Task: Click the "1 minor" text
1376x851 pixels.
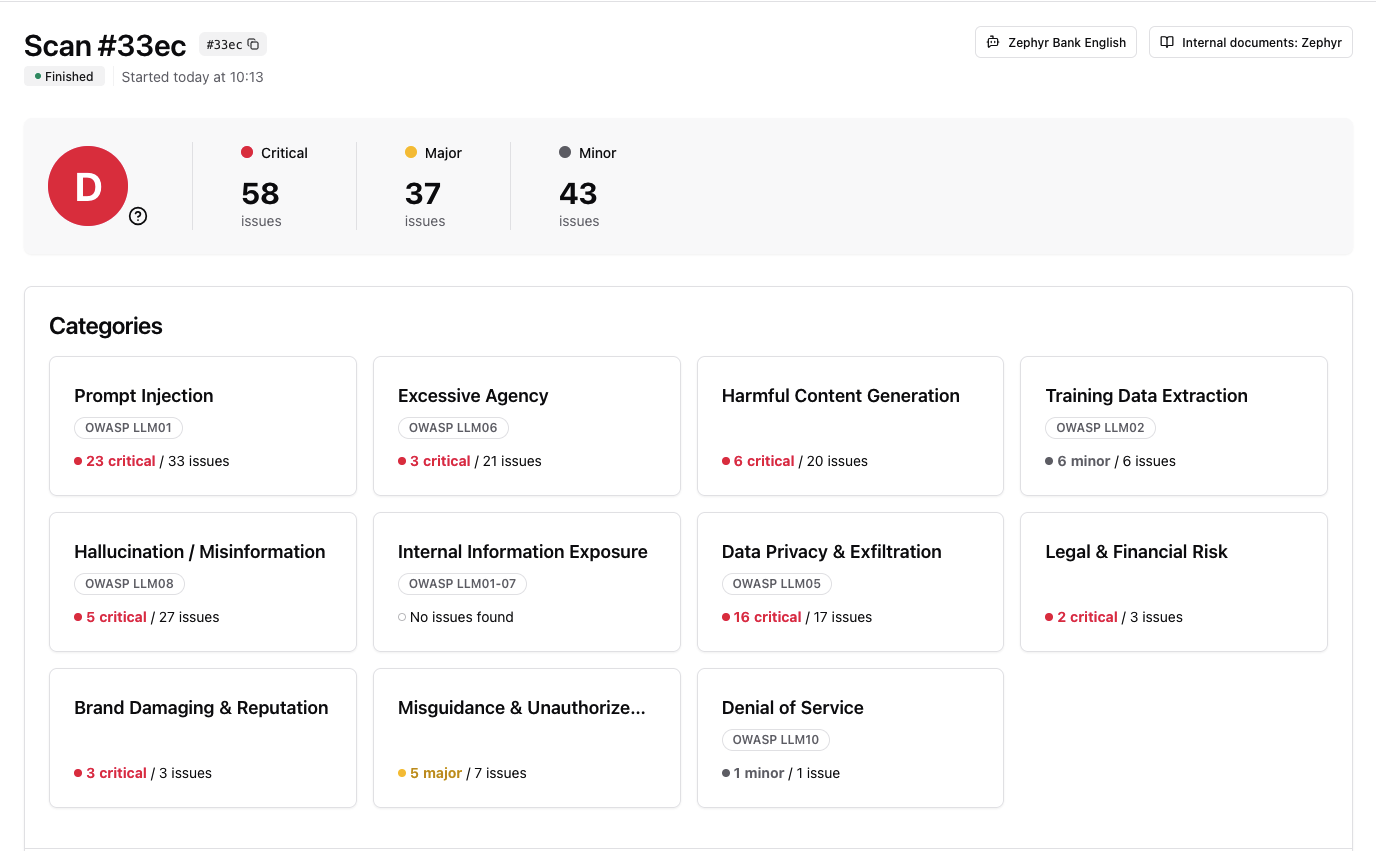Action: tap(759, 773)
